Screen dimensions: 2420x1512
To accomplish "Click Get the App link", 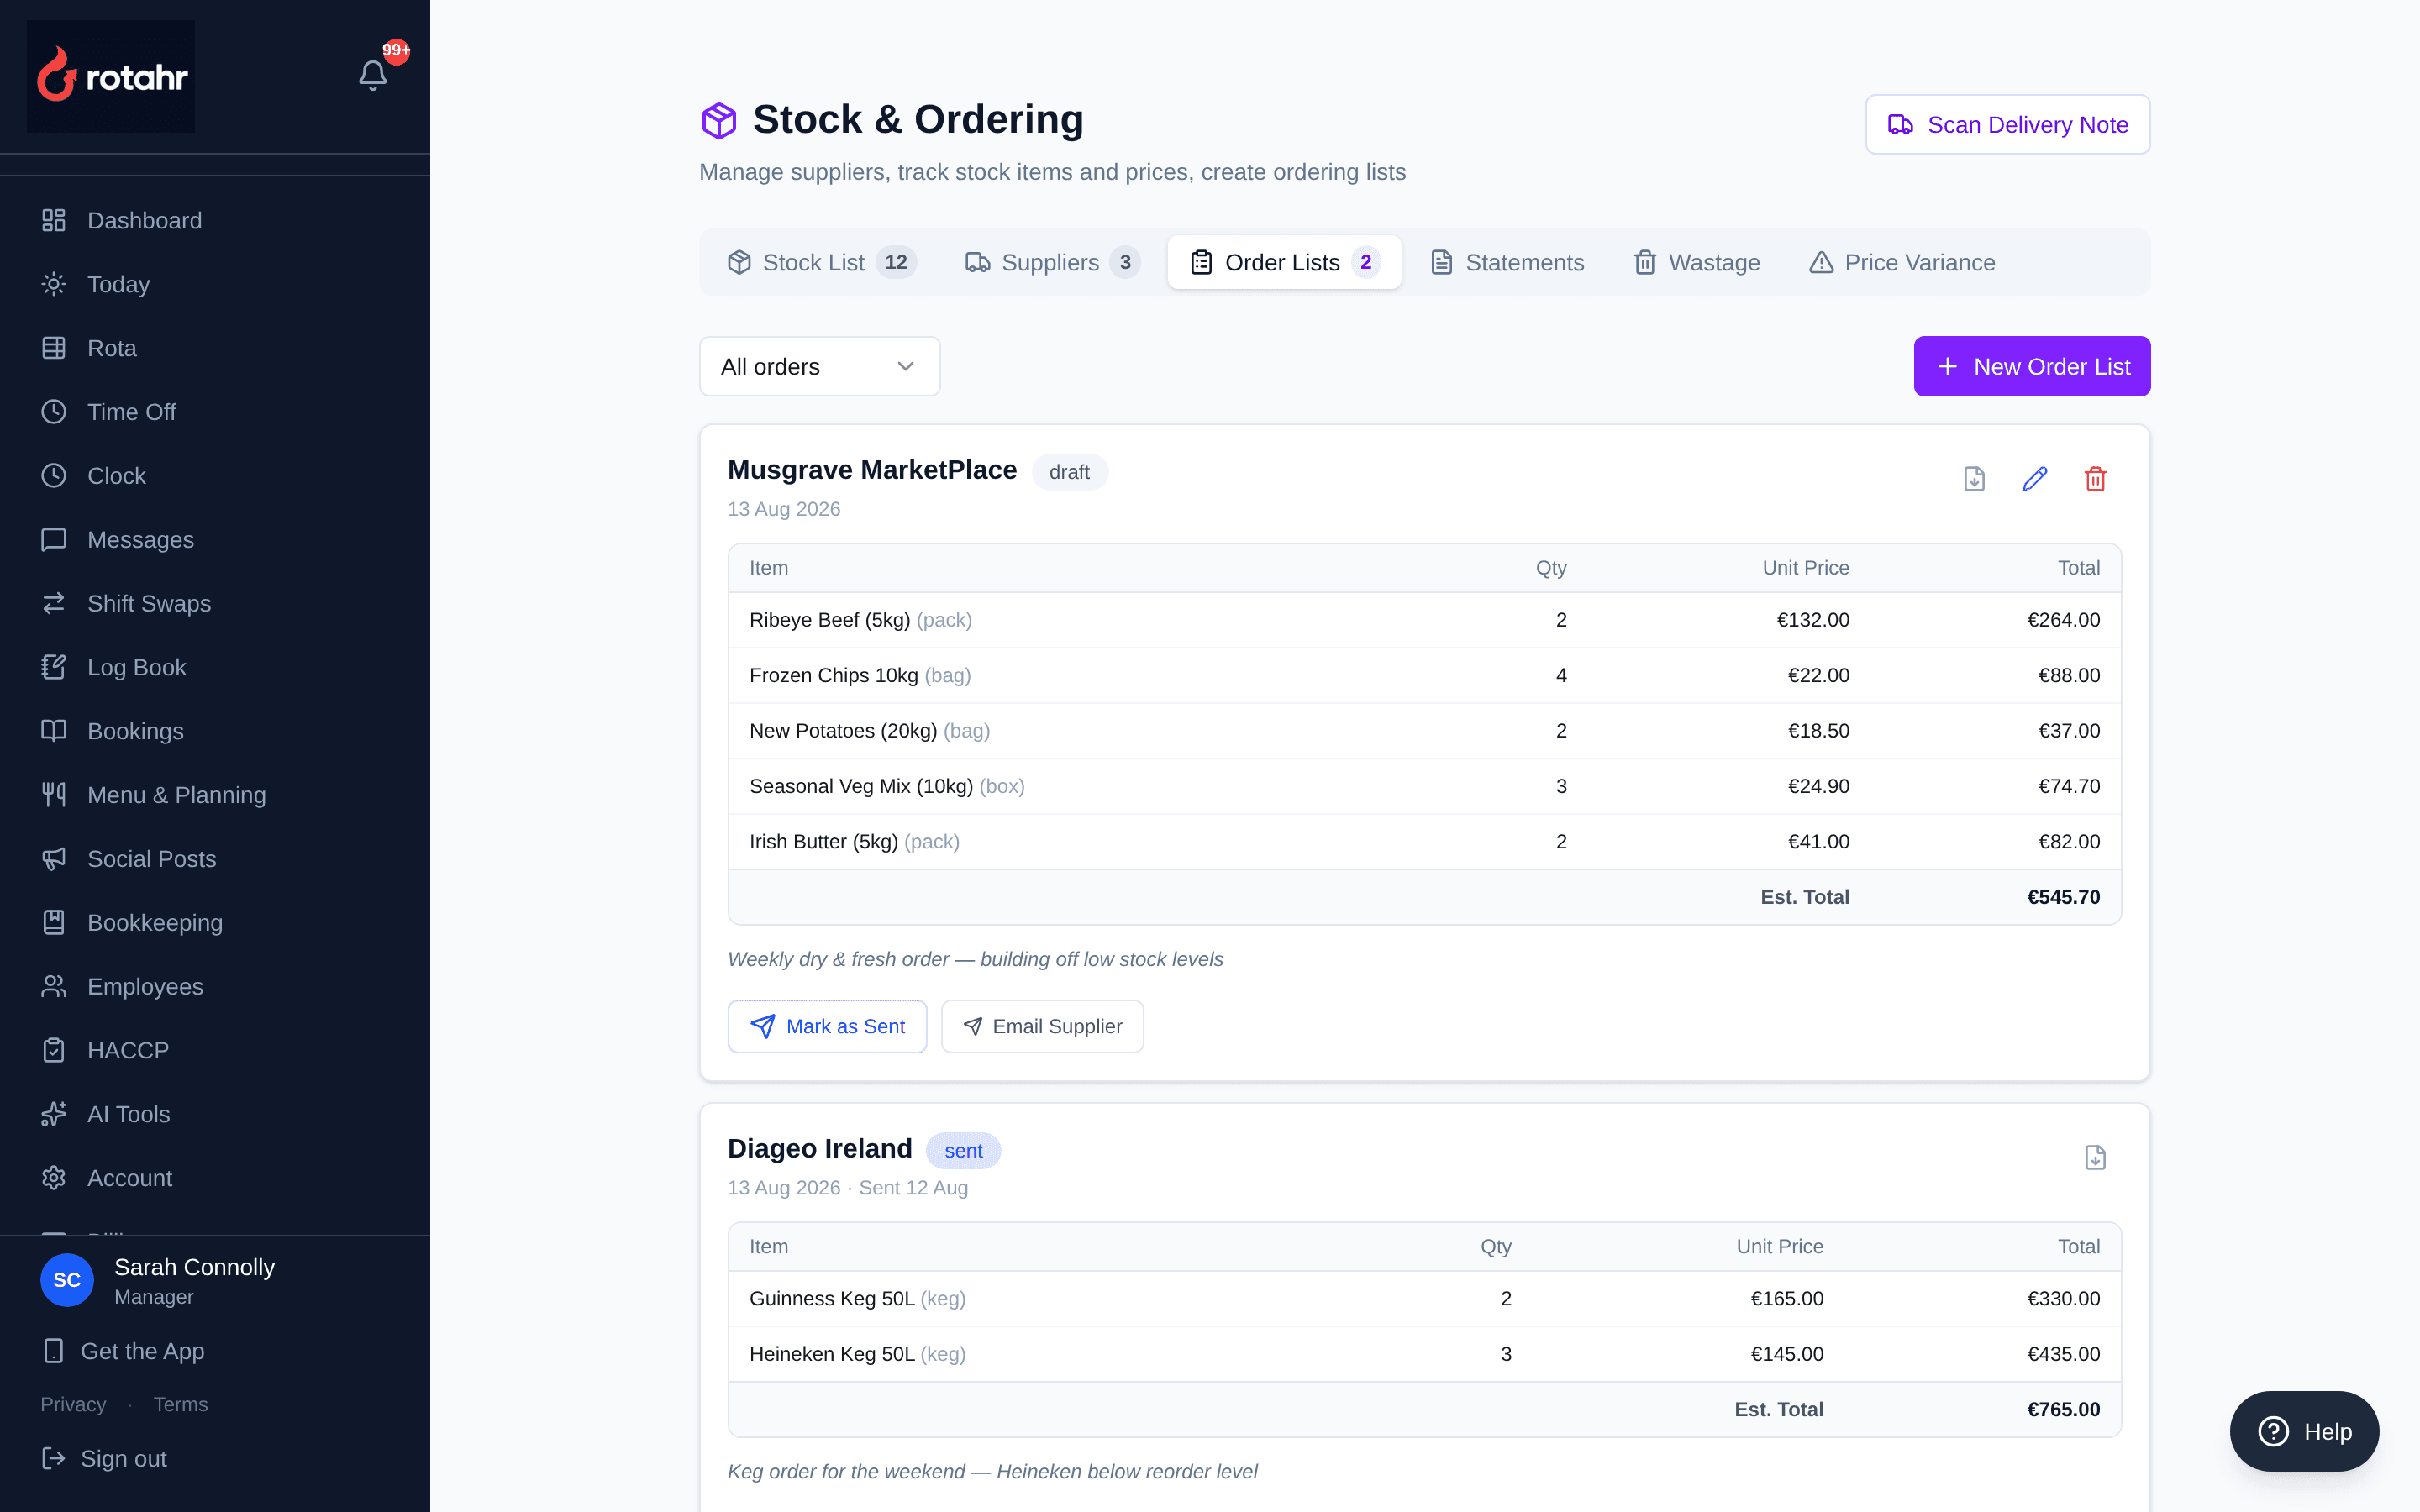I will pos(124,1351).
